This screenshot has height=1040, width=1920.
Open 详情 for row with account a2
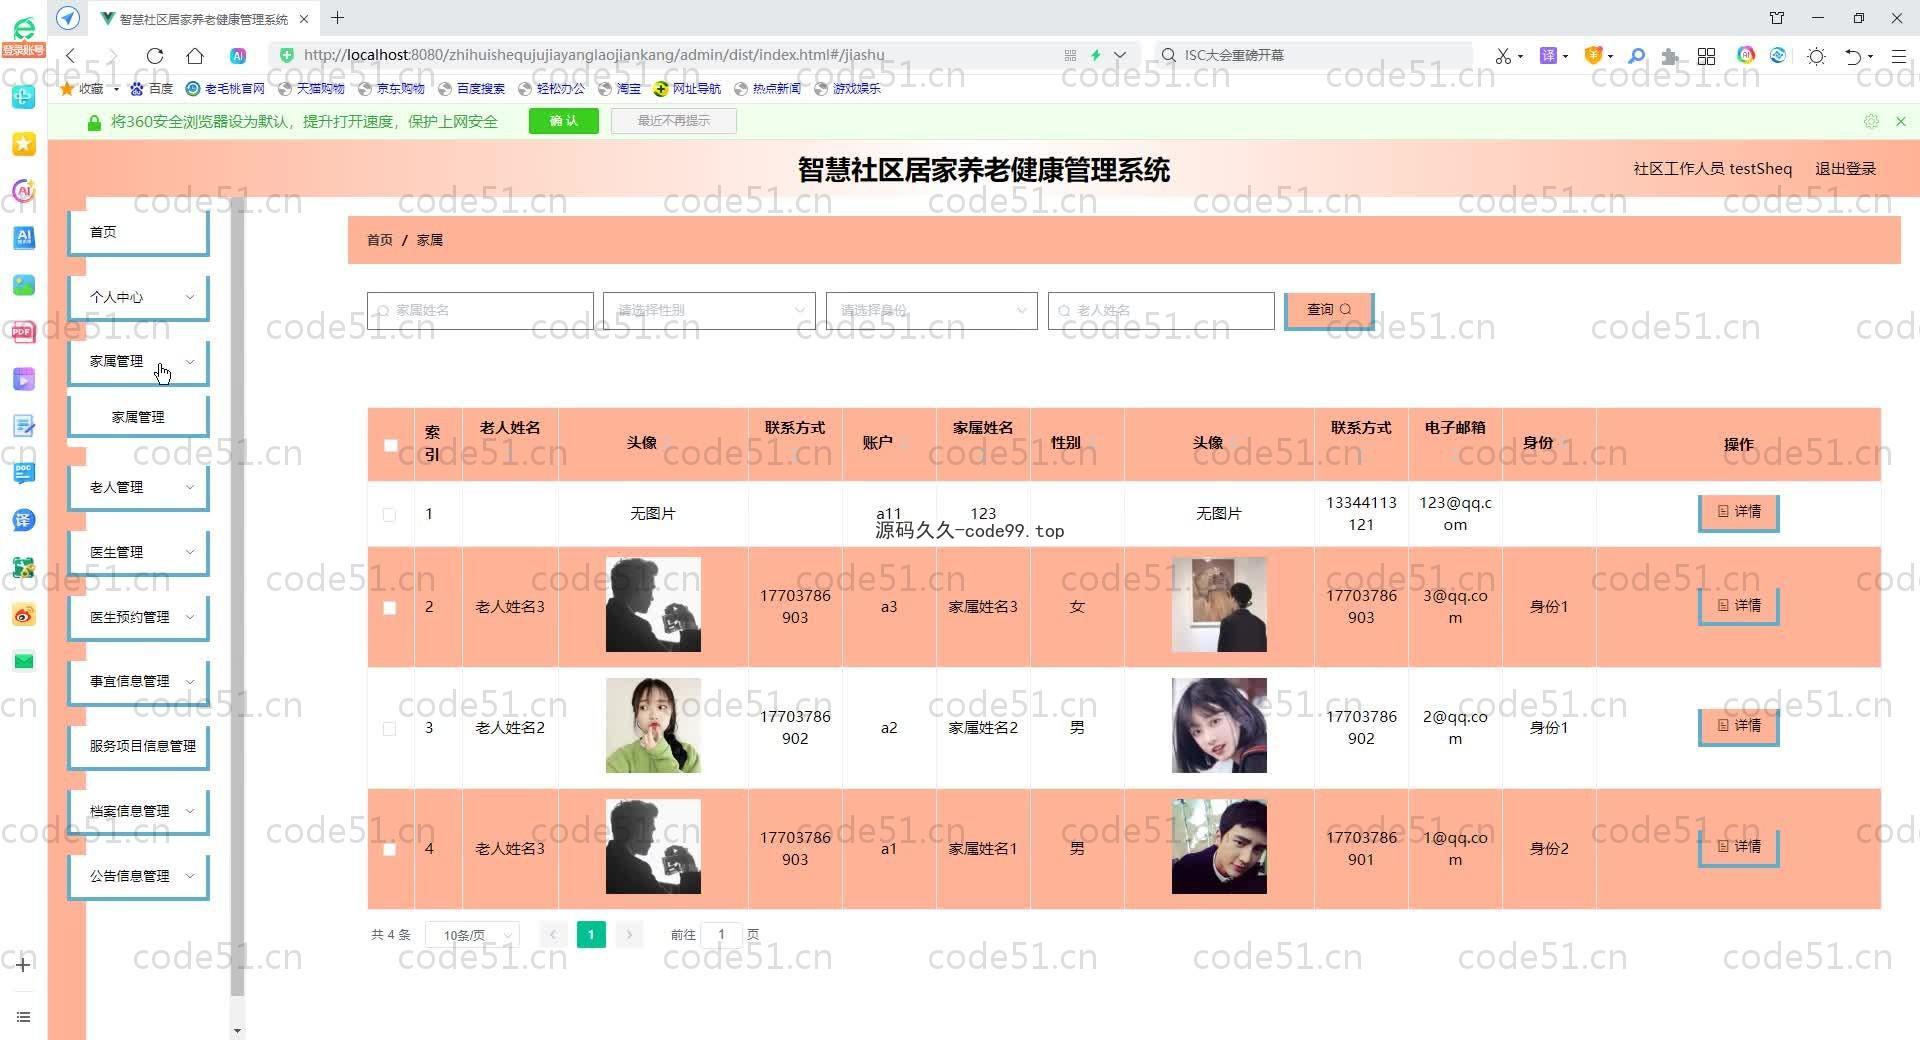1739,726
